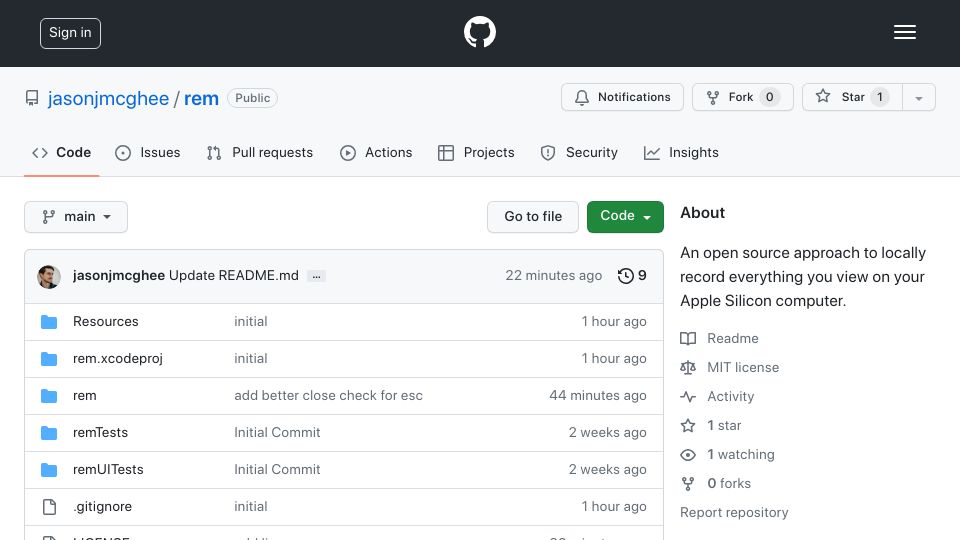Image resolution: width=960 pixels, height=540 pixels.
Task: Click the Code tab brackets icon
Action: pos(40,152)
